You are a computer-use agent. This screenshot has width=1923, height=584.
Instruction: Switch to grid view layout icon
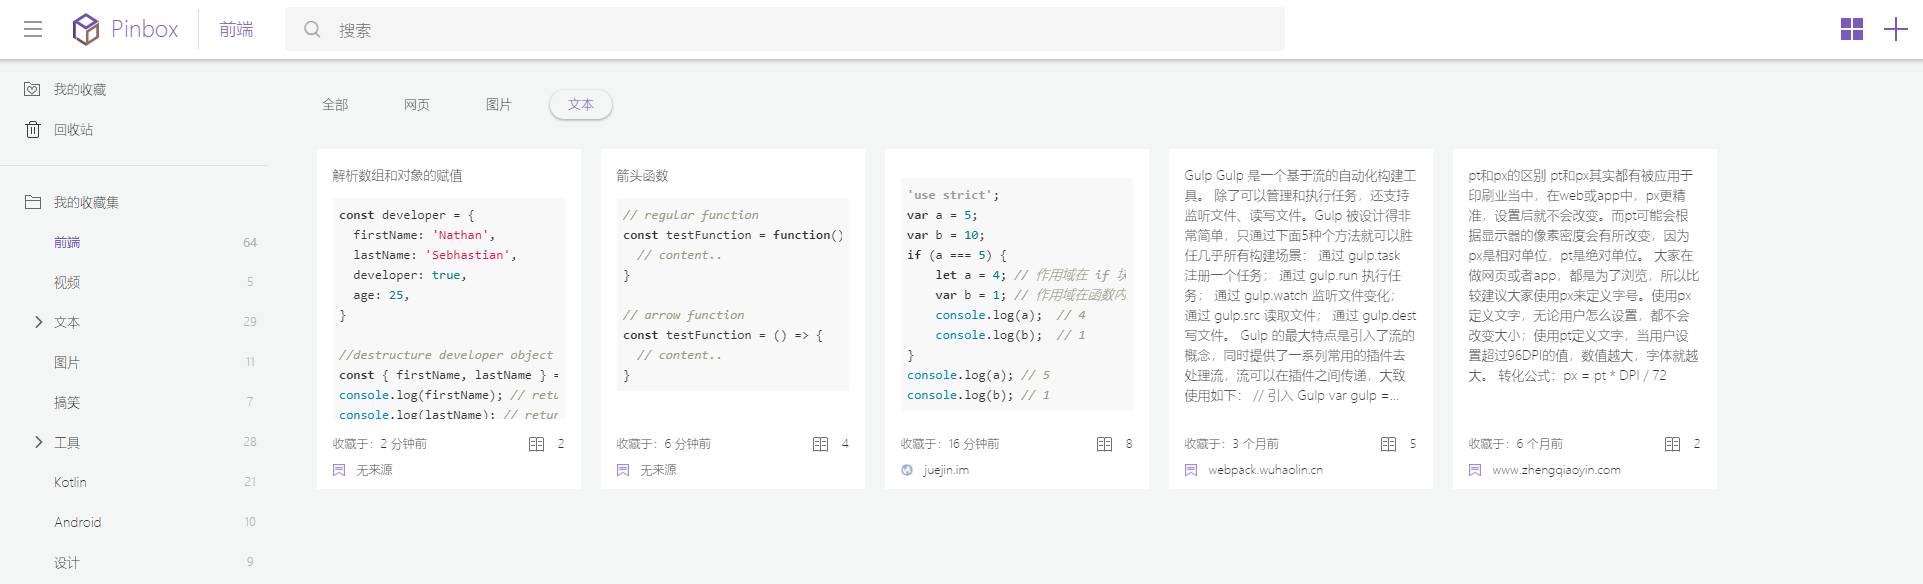pyautogui.click(x=1851, y=29)
